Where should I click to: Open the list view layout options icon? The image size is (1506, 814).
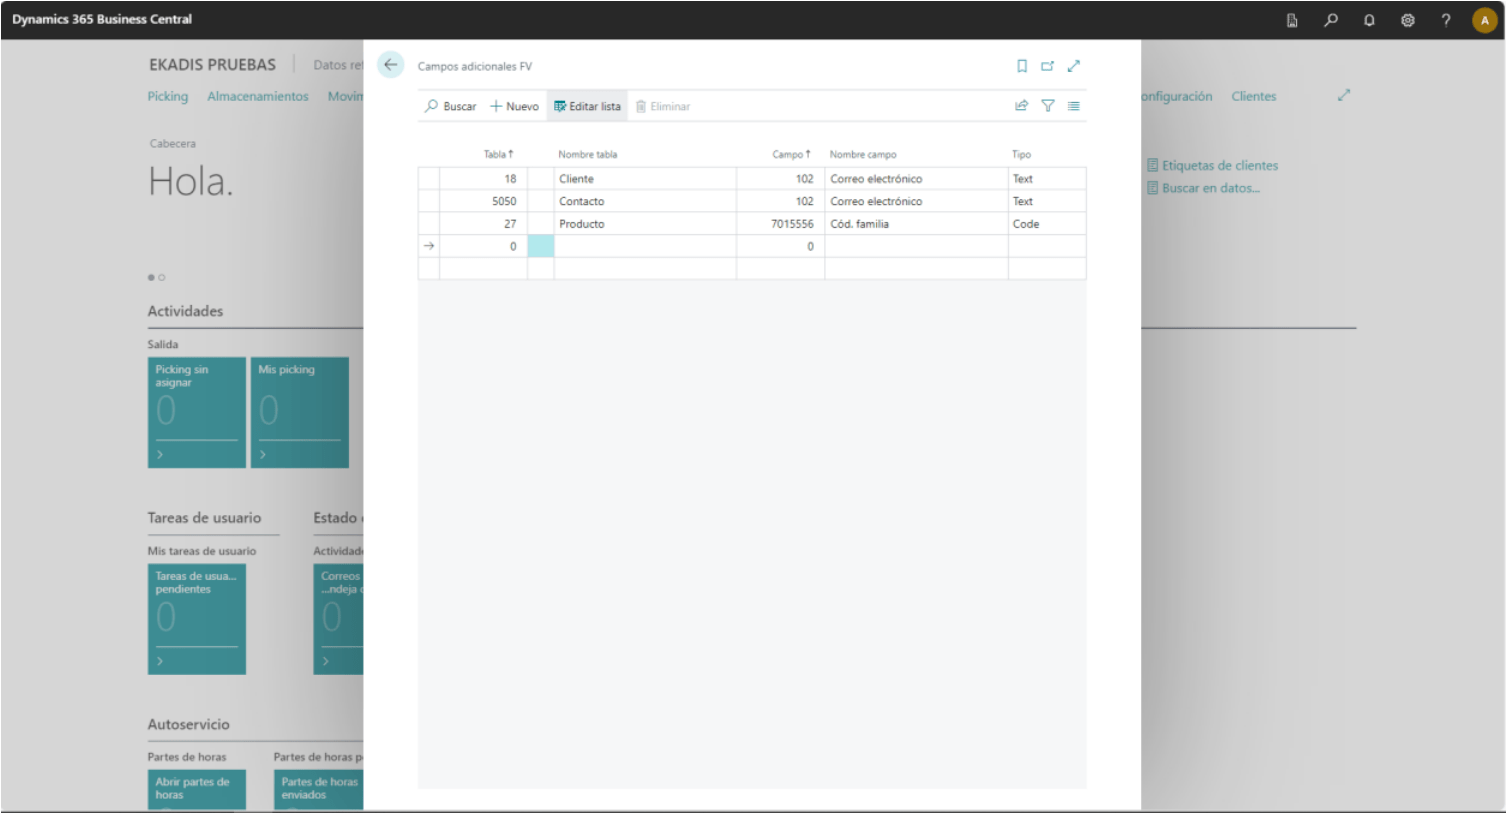[x=1073, y=106]
